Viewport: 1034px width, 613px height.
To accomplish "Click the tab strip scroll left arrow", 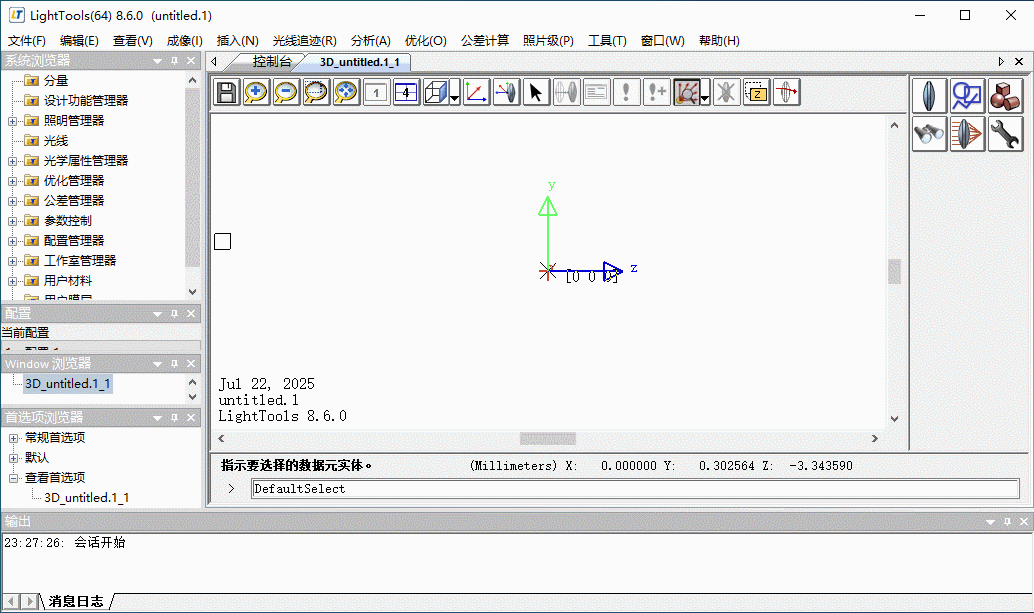I will 214,61.
